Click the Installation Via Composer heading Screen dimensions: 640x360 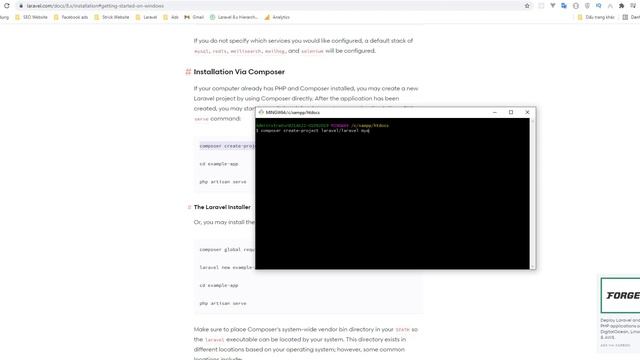[239, 72]
